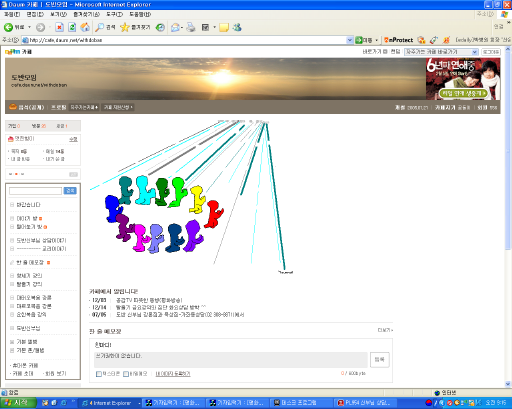This screenshot has height=409, width=512.
Task: Expand the 자주가는카페+ button in the brown bar
Action: 84,107
